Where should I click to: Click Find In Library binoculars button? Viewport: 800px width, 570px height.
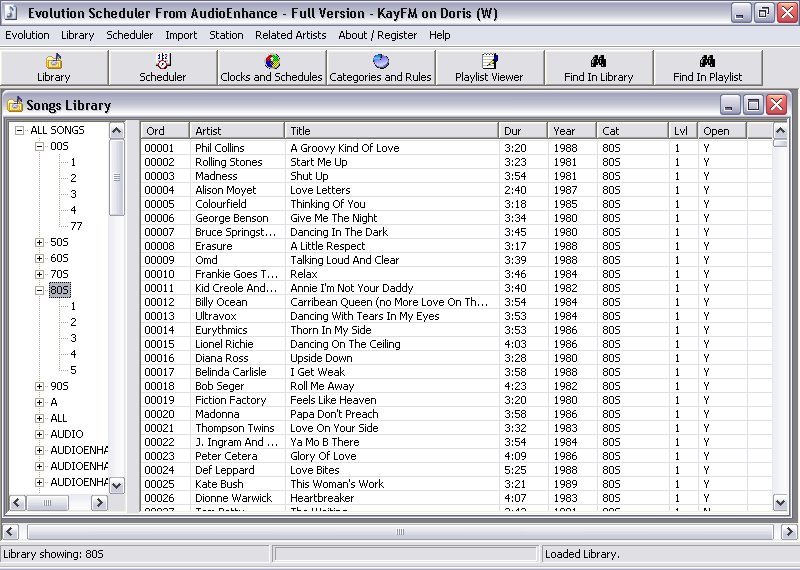598,67
